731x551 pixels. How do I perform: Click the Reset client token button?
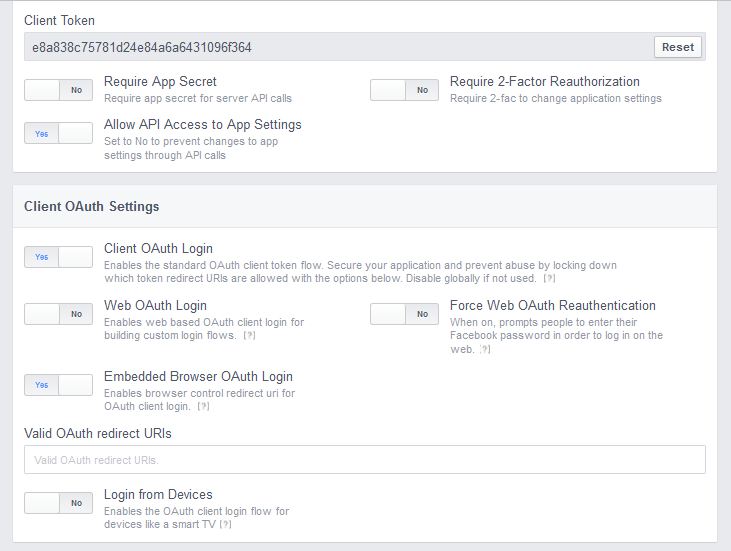coord(677,47)
